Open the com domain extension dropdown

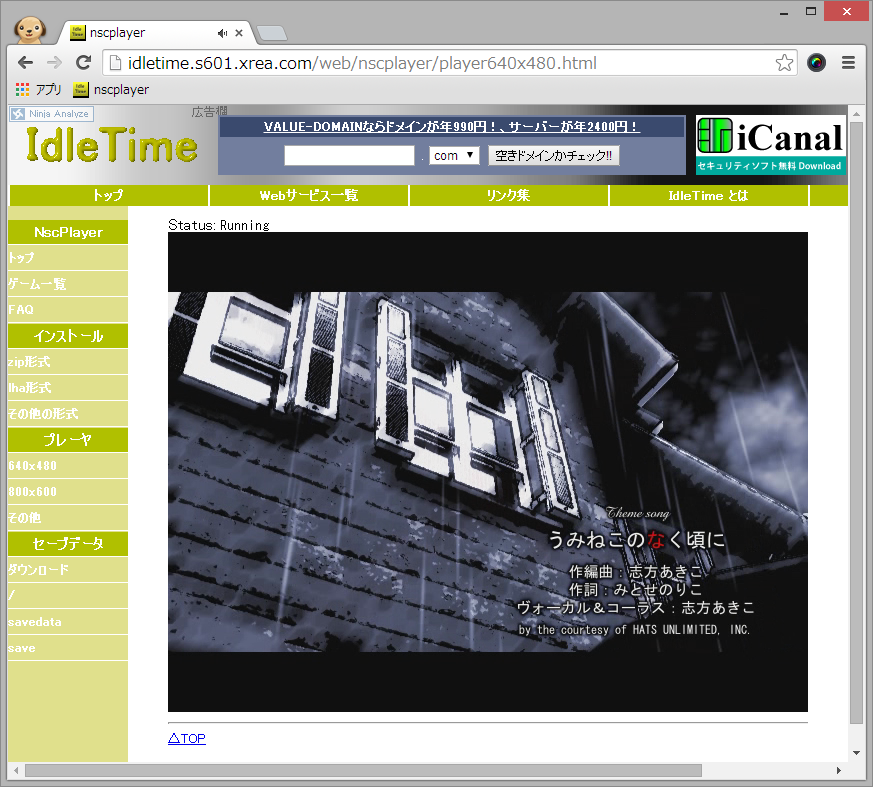[x=454, y=155]
